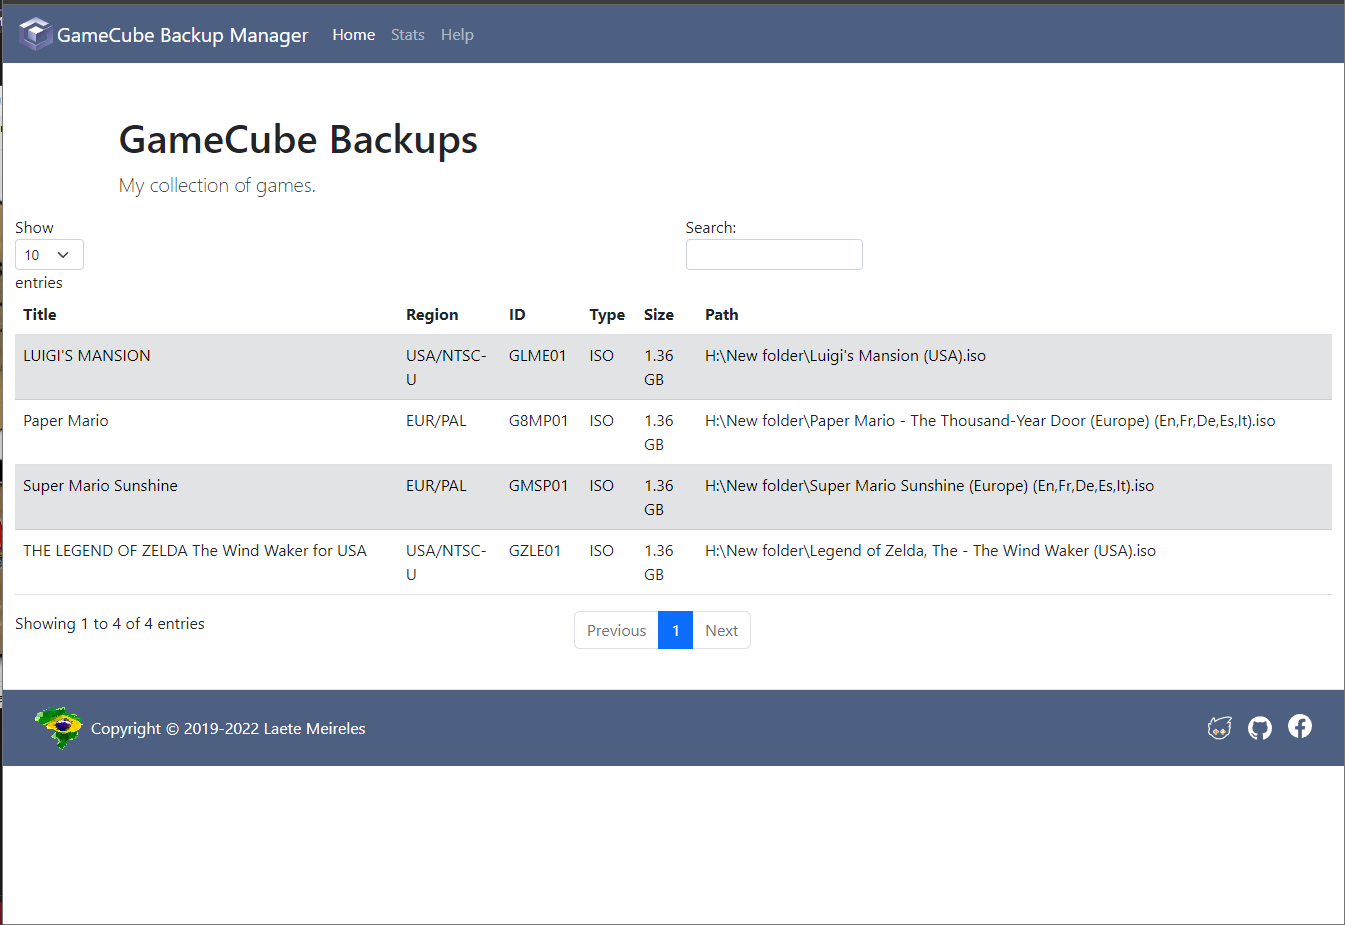The height and width of the screenshot is (925, 1345).
Task: Click the Luigi's Mansion (USA).iso path
Action: [x=845, y=356]
